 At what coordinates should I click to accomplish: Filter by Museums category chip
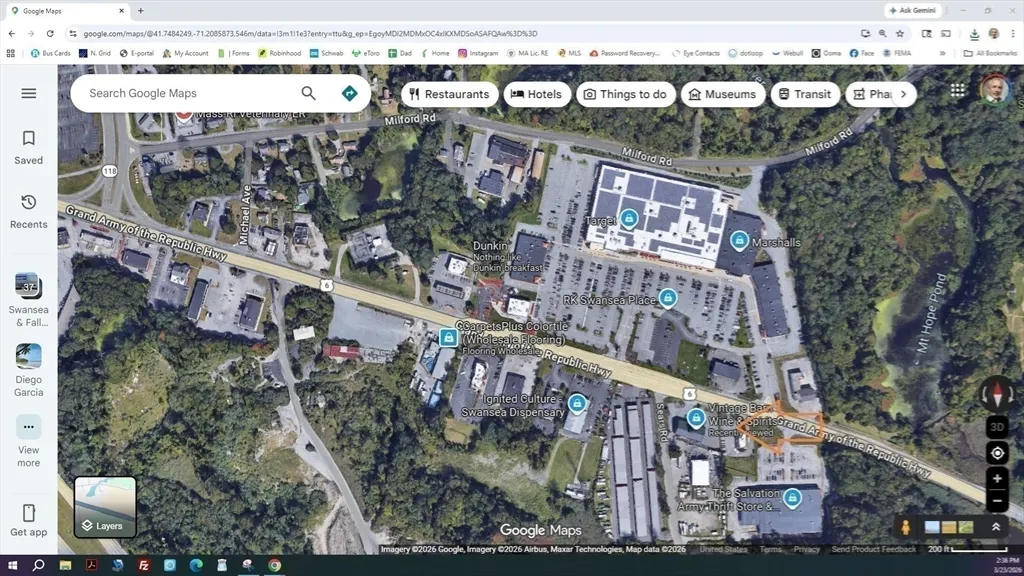click(722, 94)
